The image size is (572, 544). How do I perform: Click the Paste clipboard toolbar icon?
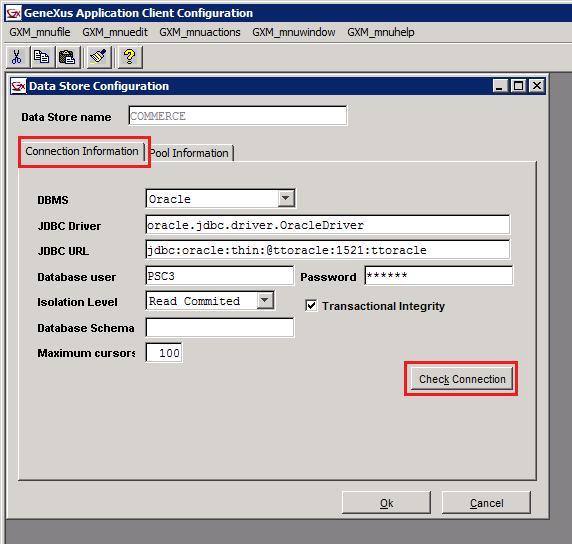pos(67,57)
